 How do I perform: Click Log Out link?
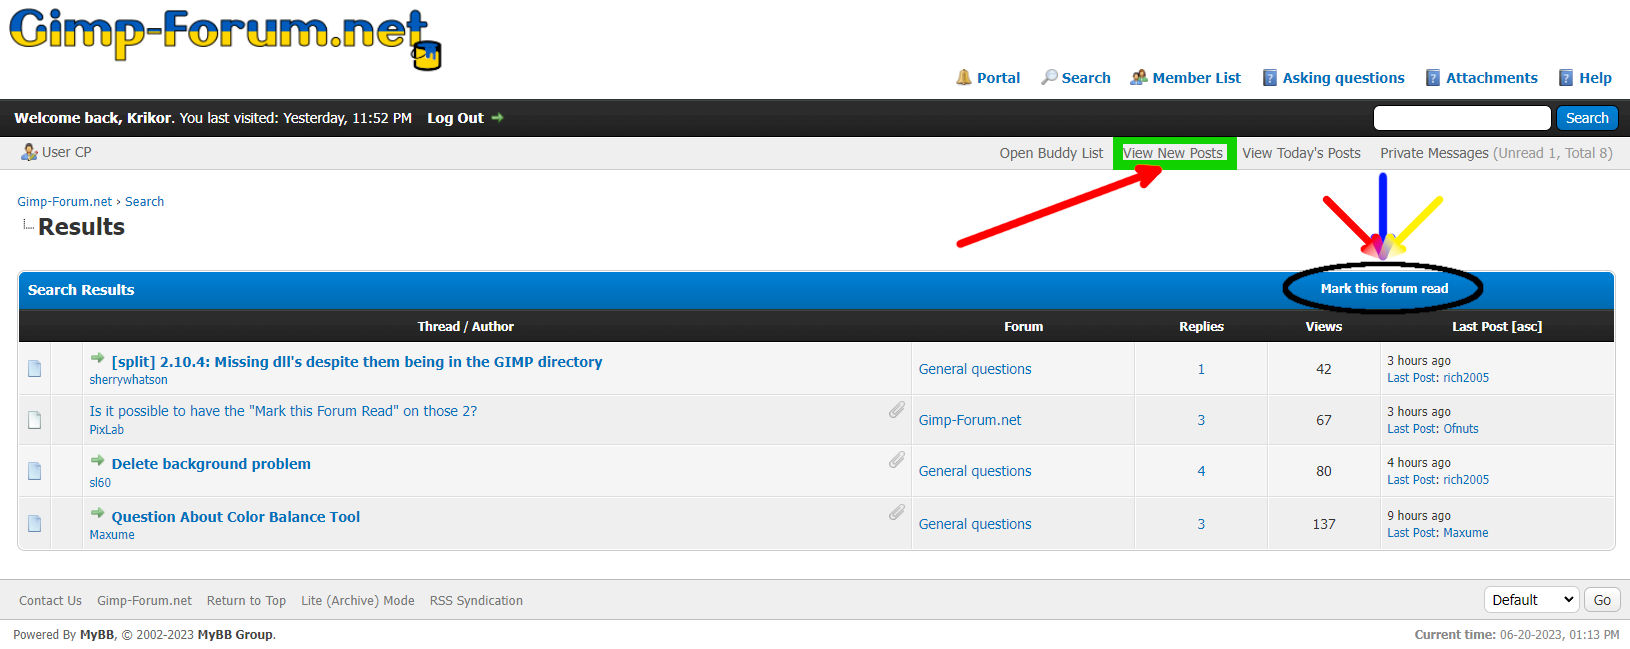[455, 118]
